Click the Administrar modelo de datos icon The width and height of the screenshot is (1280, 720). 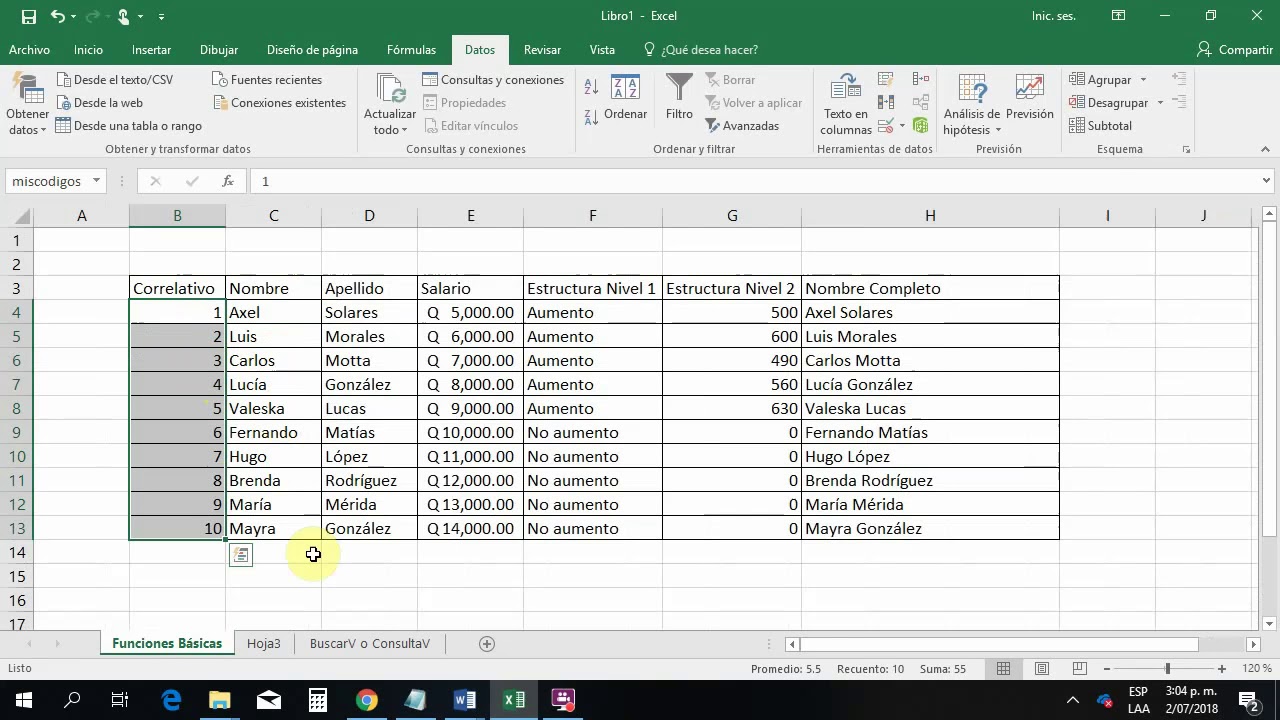[x=921, y=126]
